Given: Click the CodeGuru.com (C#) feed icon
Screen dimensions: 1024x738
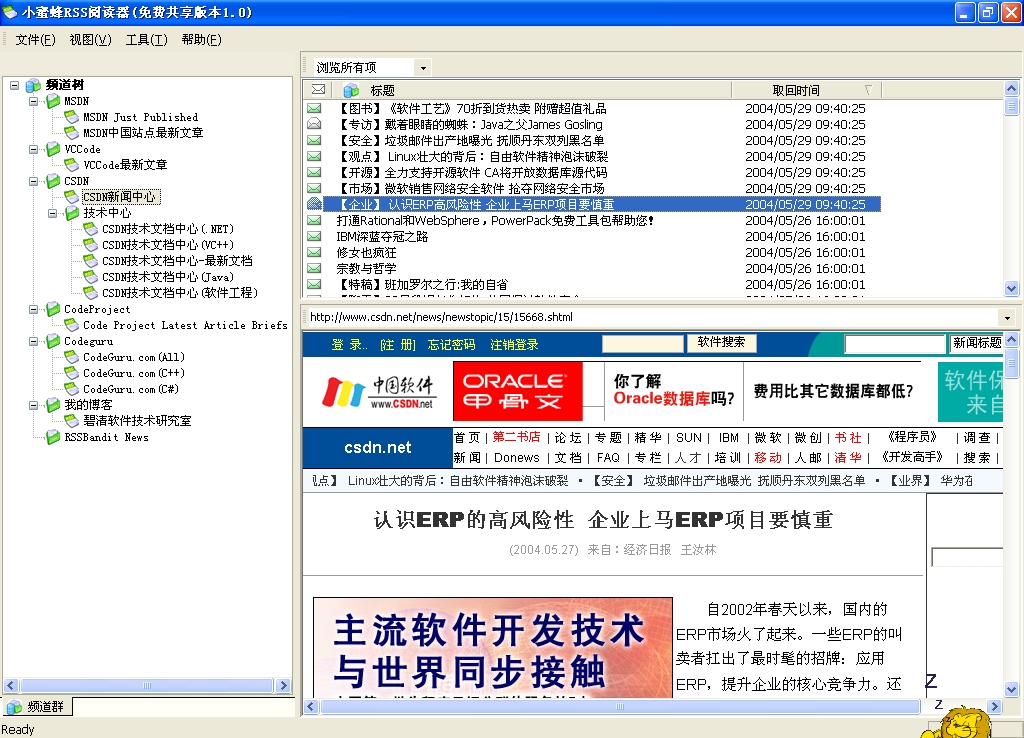Looking at the screenshot, I should [x=72, y=389].
